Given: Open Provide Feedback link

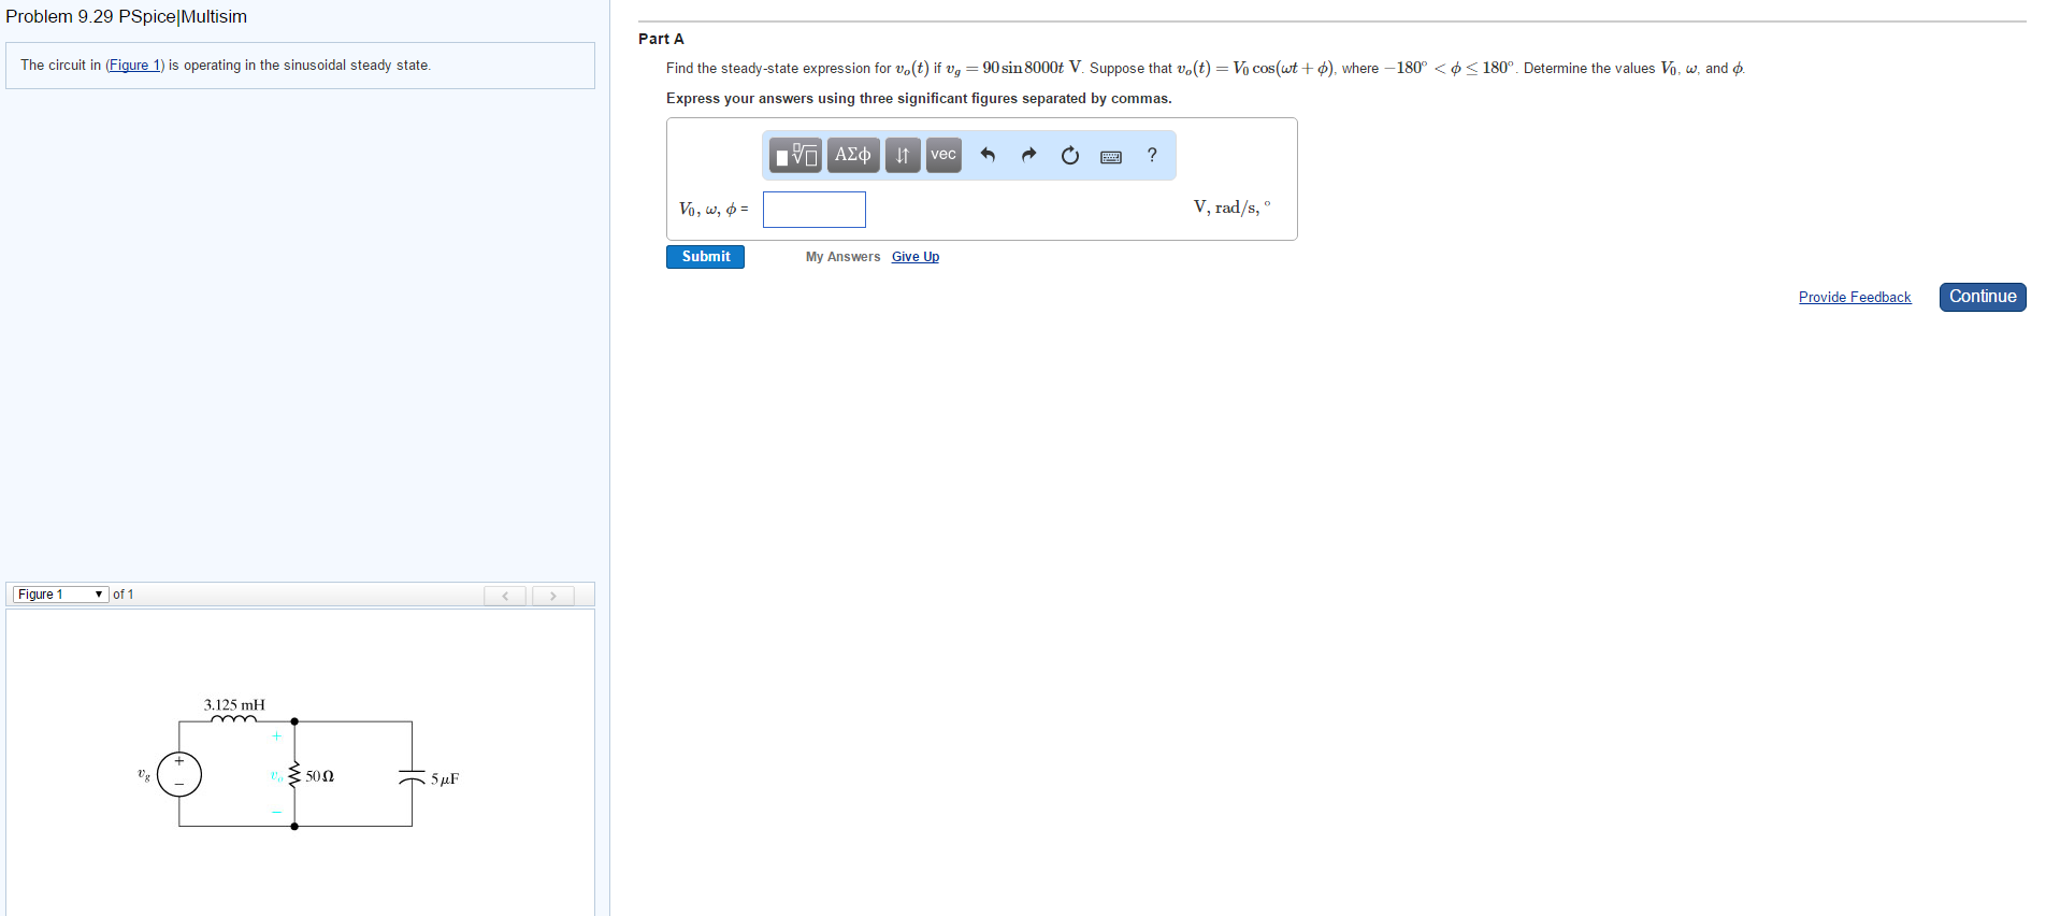Looking at the screenshot, I should coord(1854,297).
